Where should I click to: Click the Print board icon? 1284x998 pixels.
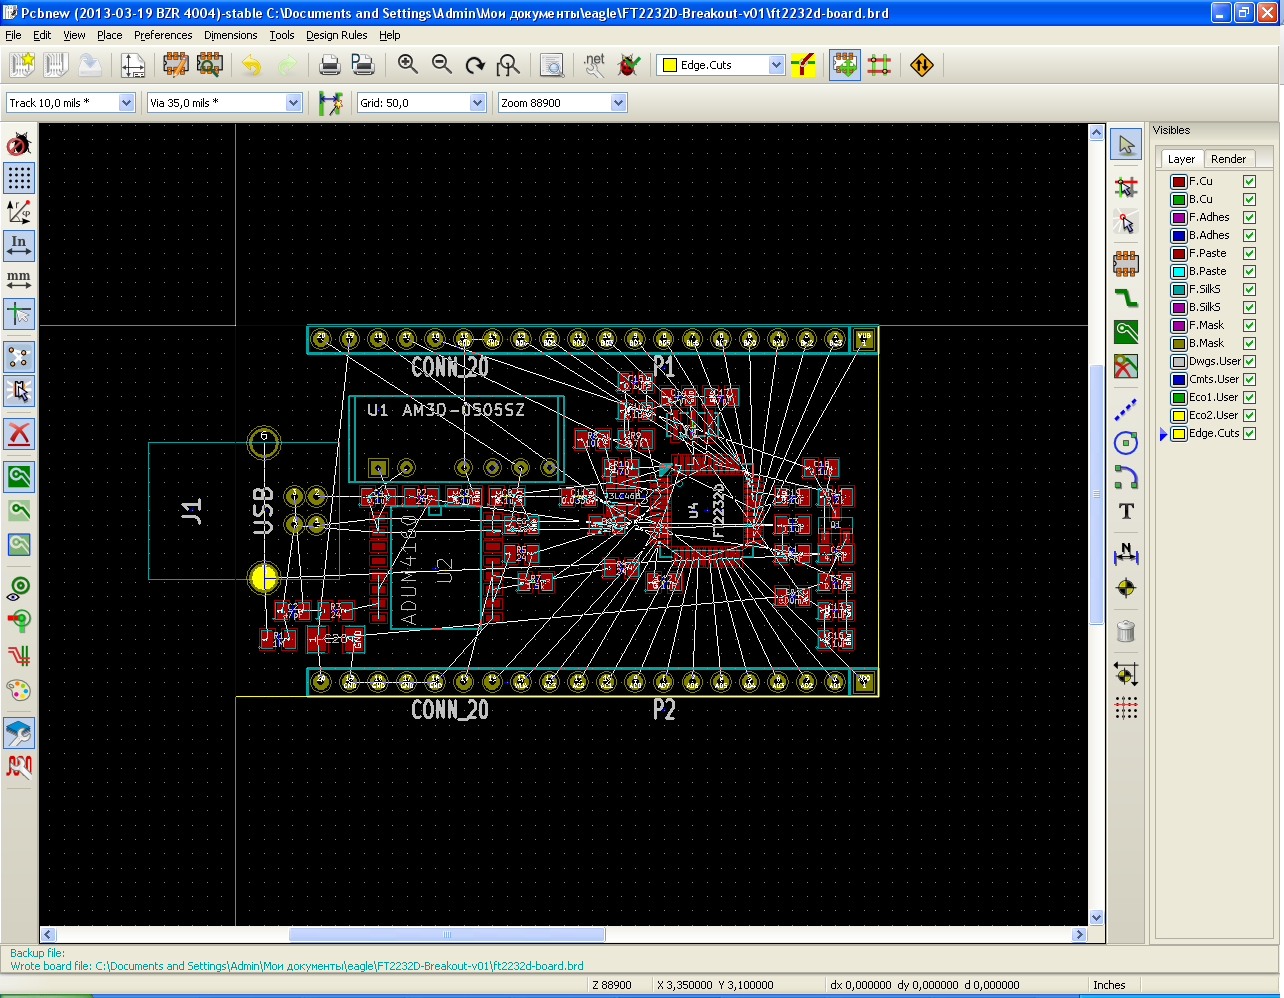(329, 65)
